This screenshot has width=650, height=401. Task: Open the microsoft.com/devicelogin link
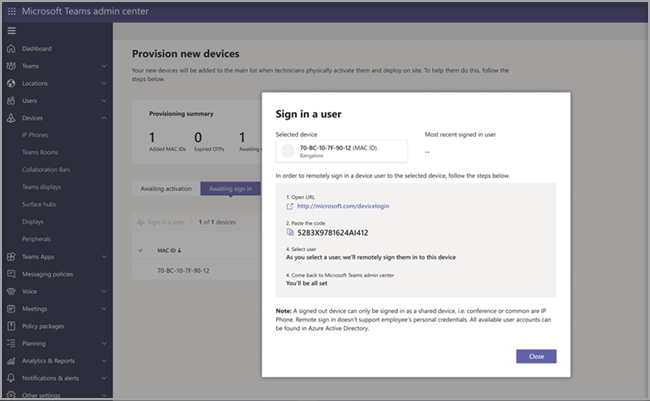(x=343, y=206)
